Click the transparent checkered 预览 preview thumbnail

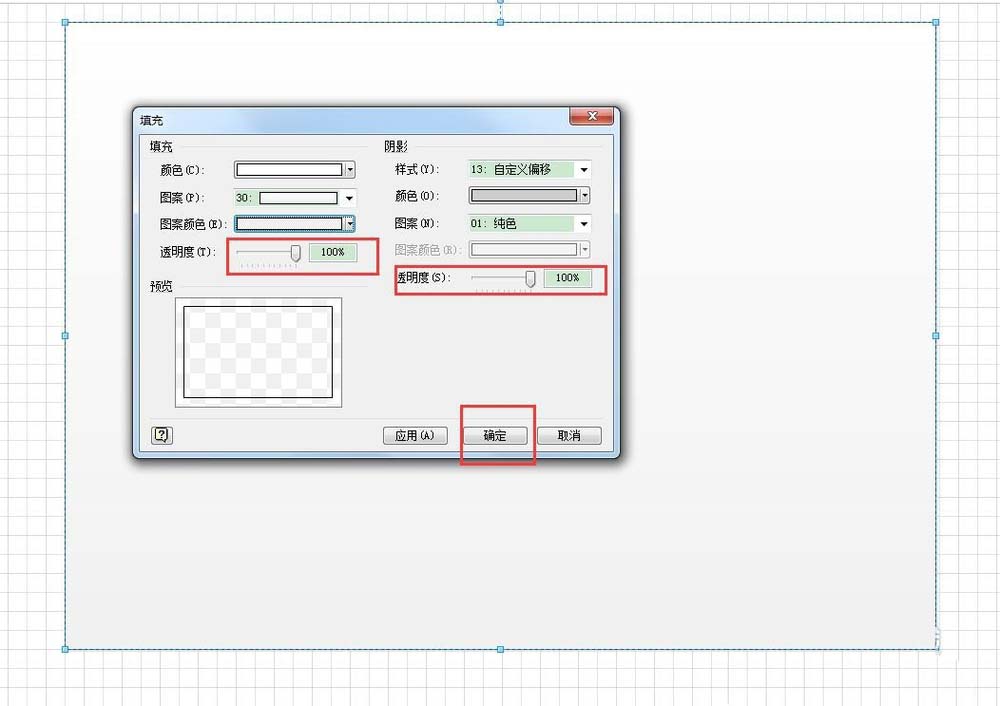tap(257, 352)
